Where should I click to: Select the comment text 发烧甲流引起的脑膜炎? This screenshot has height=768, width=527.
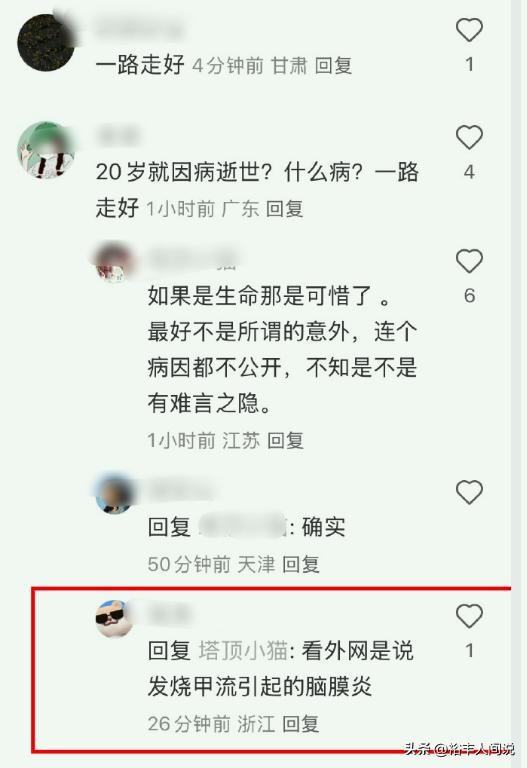[x=260, y=686]
